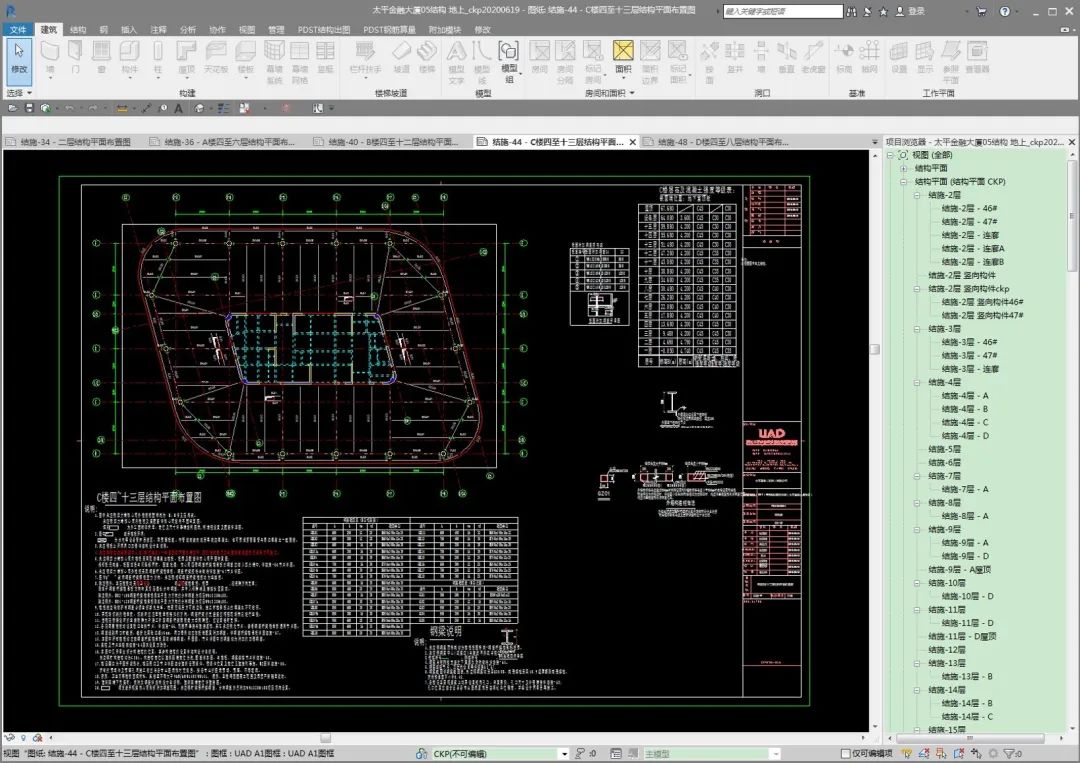This screenshot has height=763, width=1080.
Task: Expand the 房间和面积 panel dropdown
Action: pos(632,93)
